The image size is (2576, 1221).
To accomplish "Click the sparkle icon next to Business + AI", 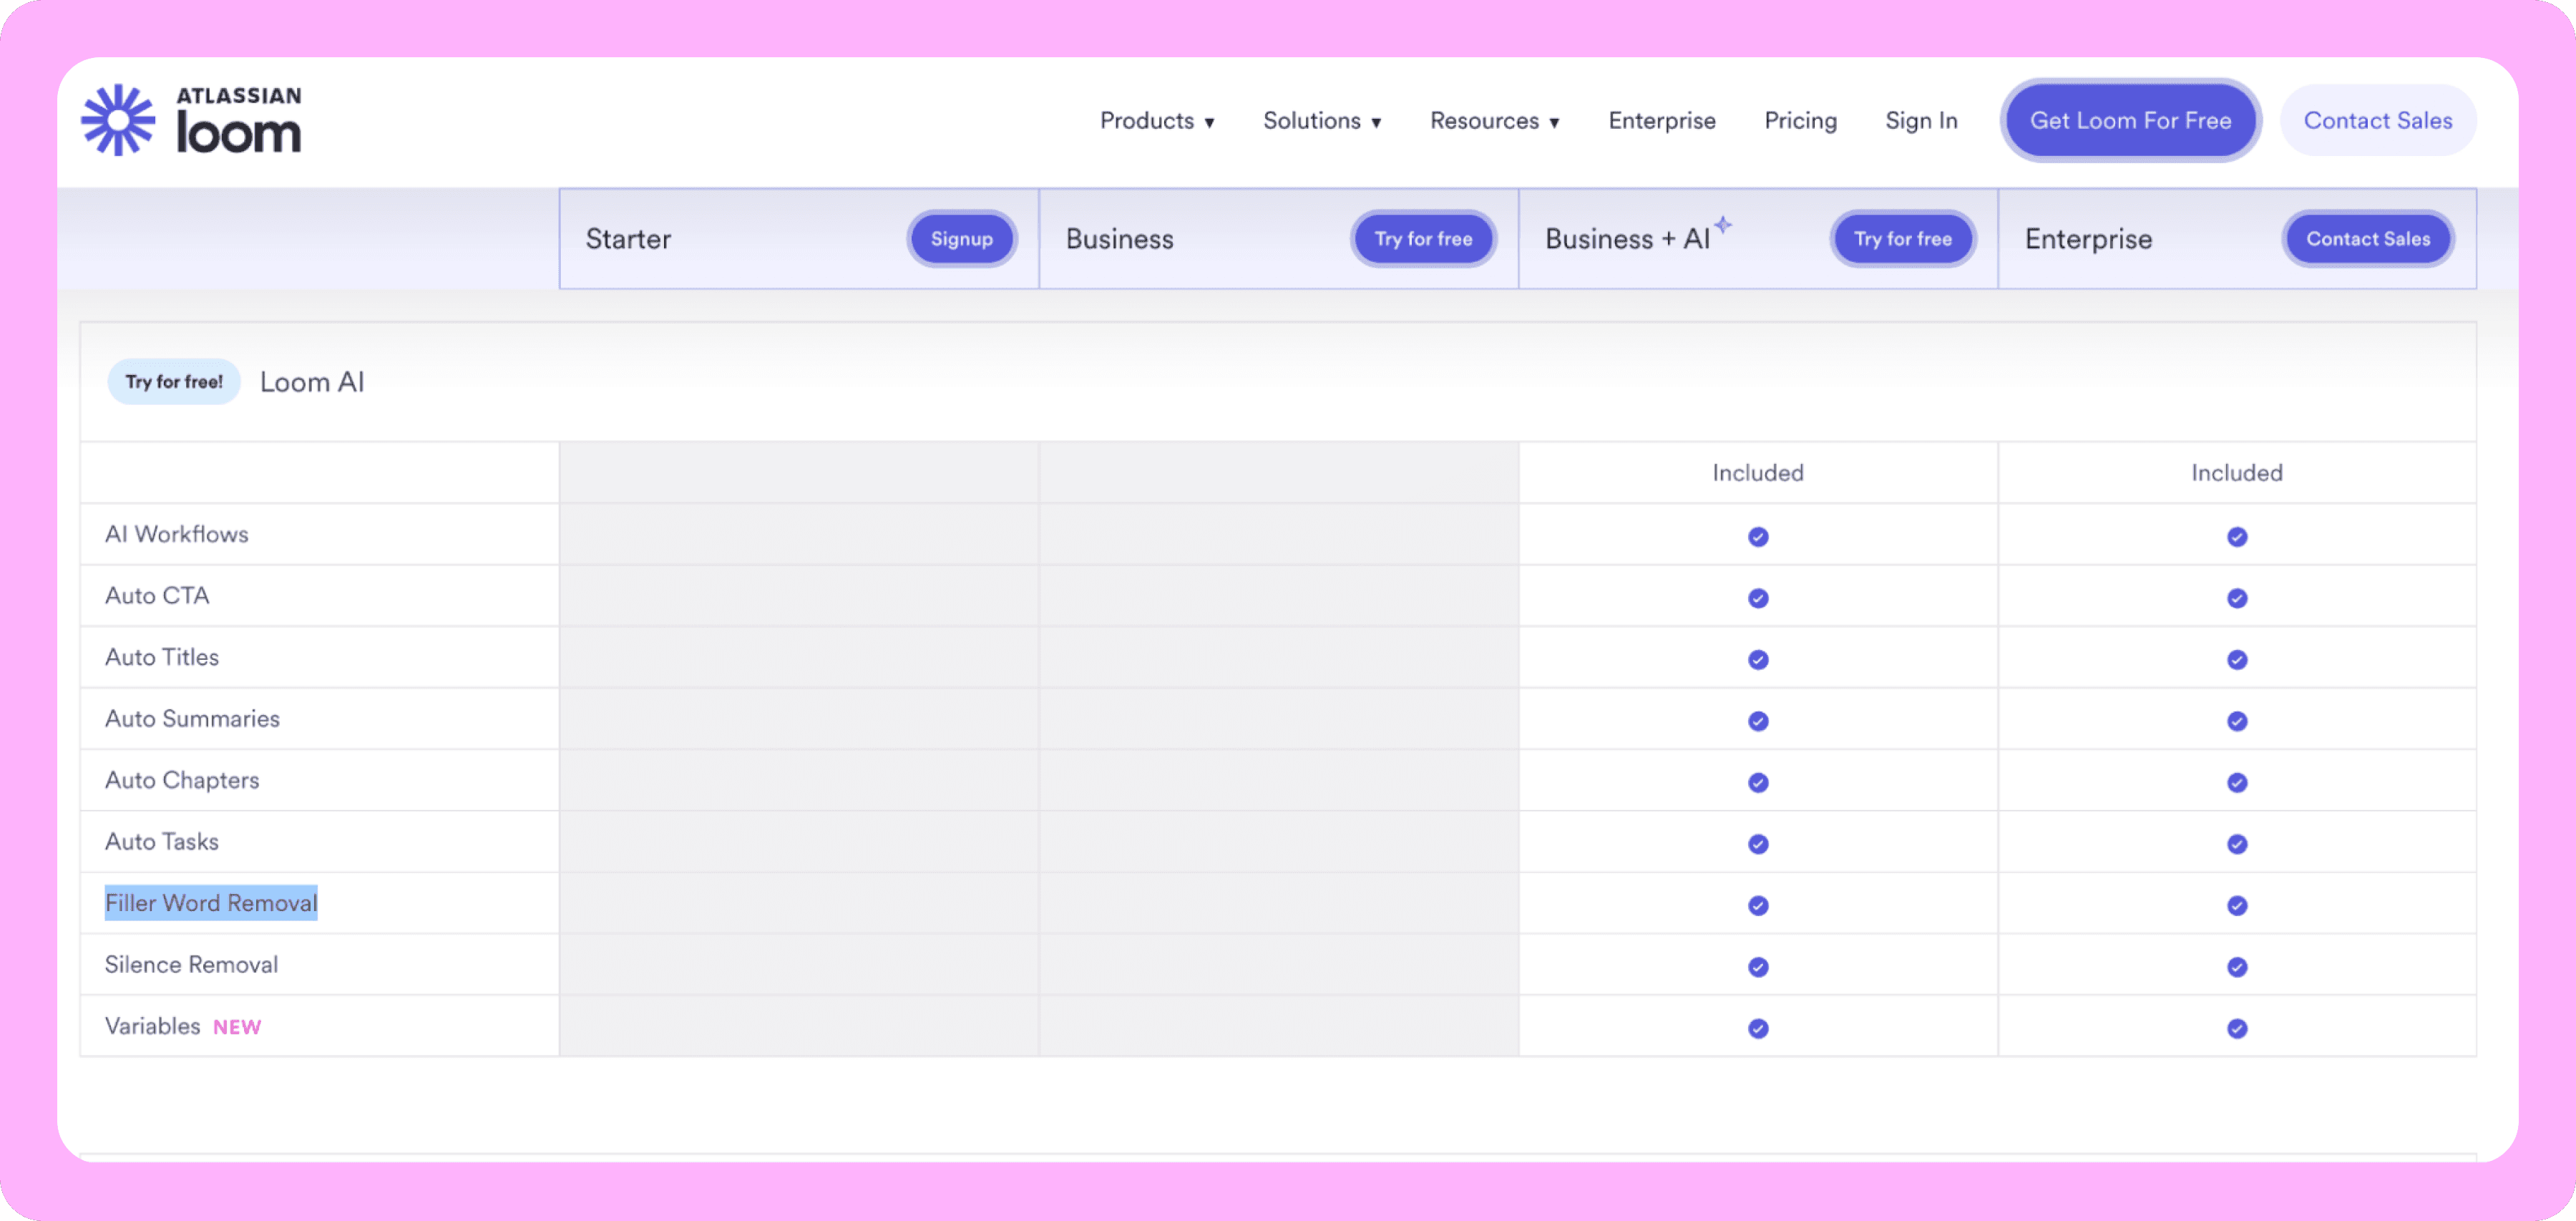I will coord(1722,225).
